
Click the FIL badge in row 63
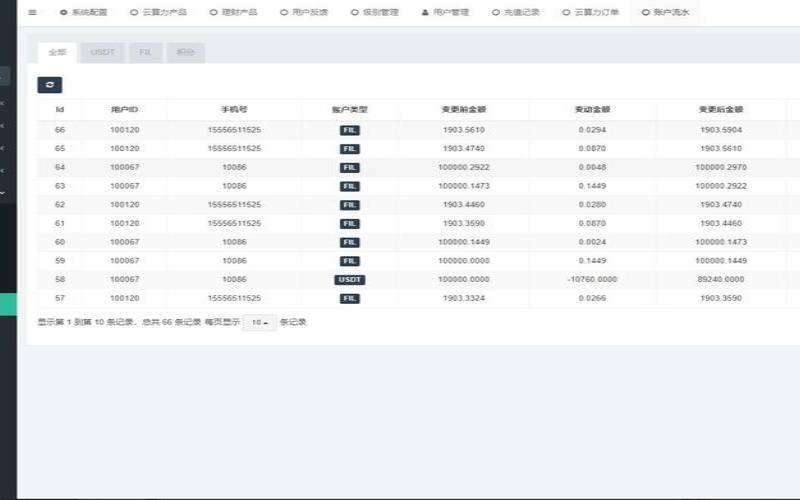pos(349,186)
